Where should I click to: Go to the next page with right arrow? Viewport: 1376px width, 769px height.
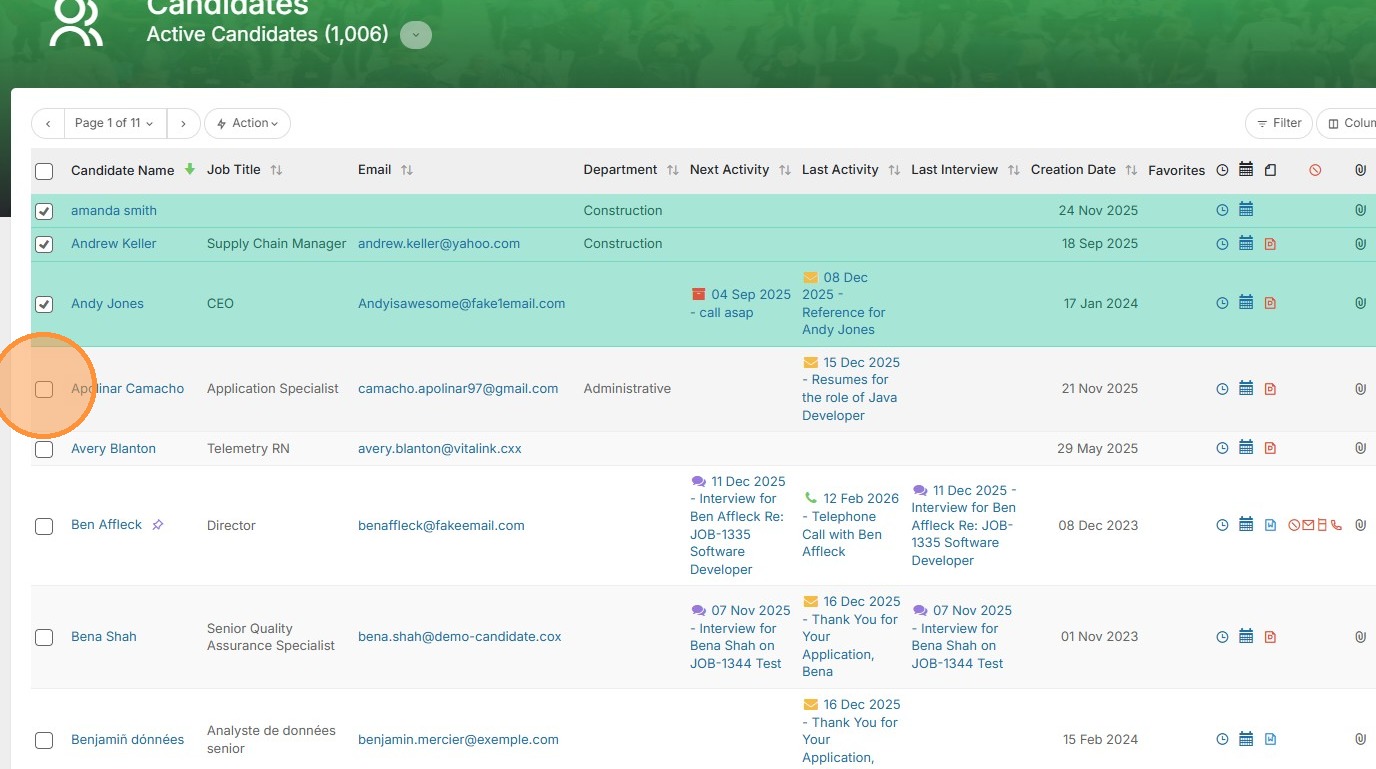(x=183, y=123)
